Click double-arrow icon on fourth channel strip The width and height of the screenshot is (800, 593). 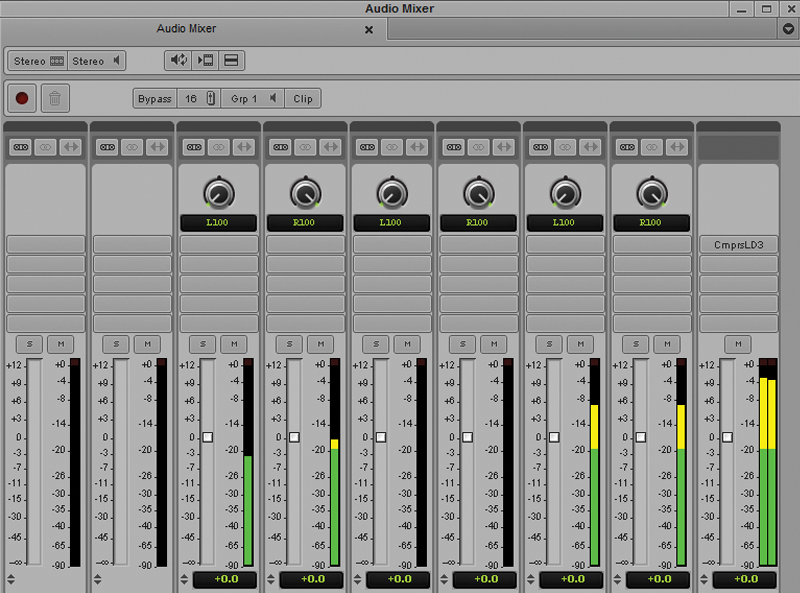tap(331, 147)
